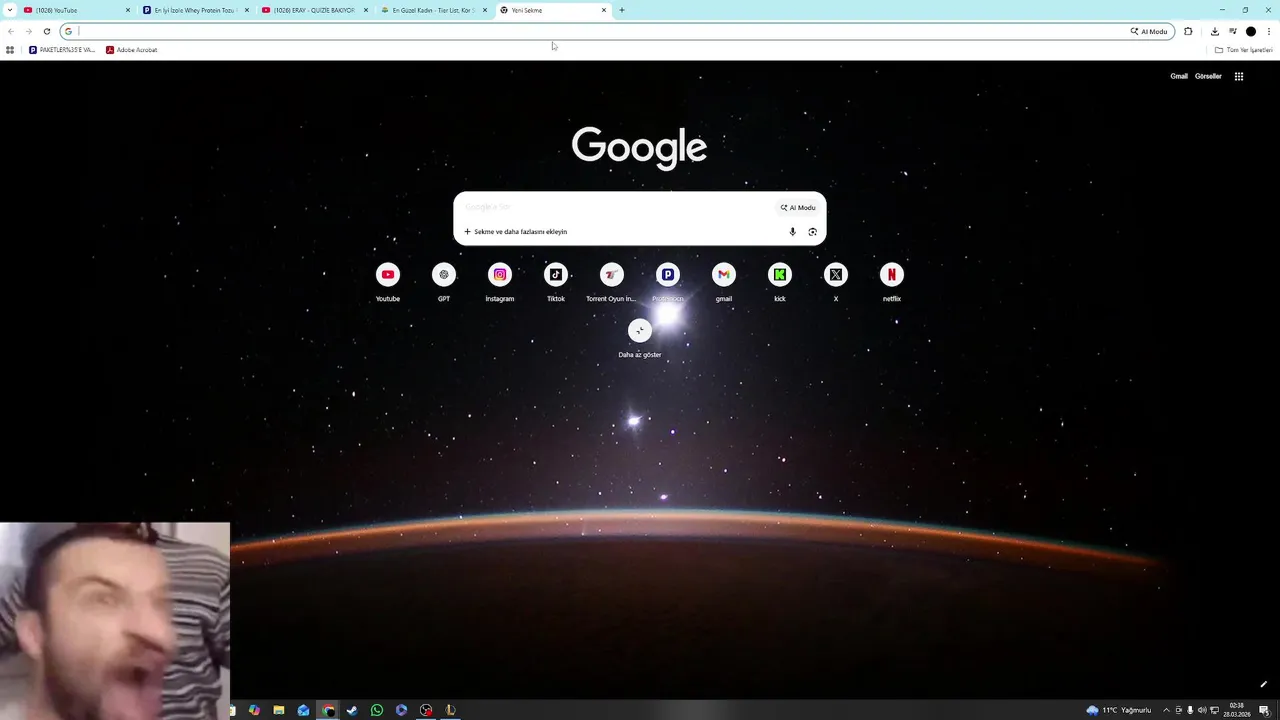Image resolution: width=1280 pixels, height=720 pixels.
Task: Open Steam from the taskbar
Action: tap(352, 710)
